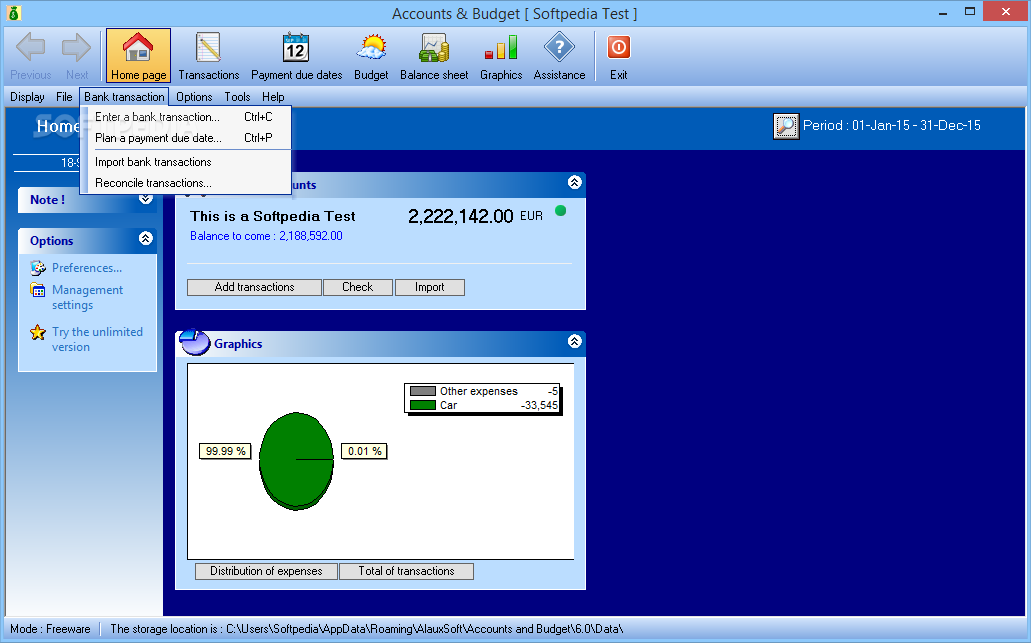Viewport: 1031px width, 643px height.
Task: Open Try the unlimited version link
Action: [97, 339]
